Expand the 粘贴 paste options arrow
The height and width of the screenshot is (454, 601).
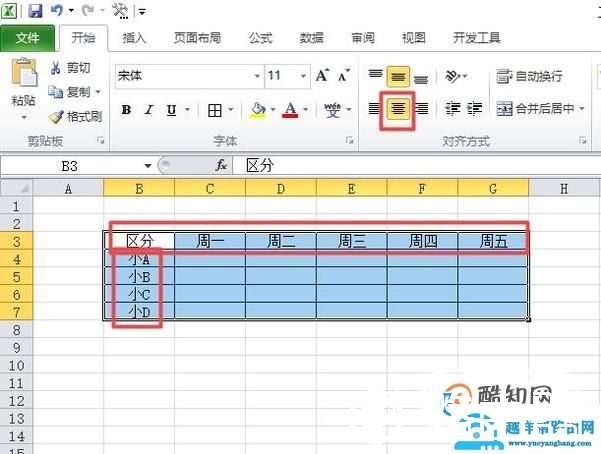tap(24, 117)
